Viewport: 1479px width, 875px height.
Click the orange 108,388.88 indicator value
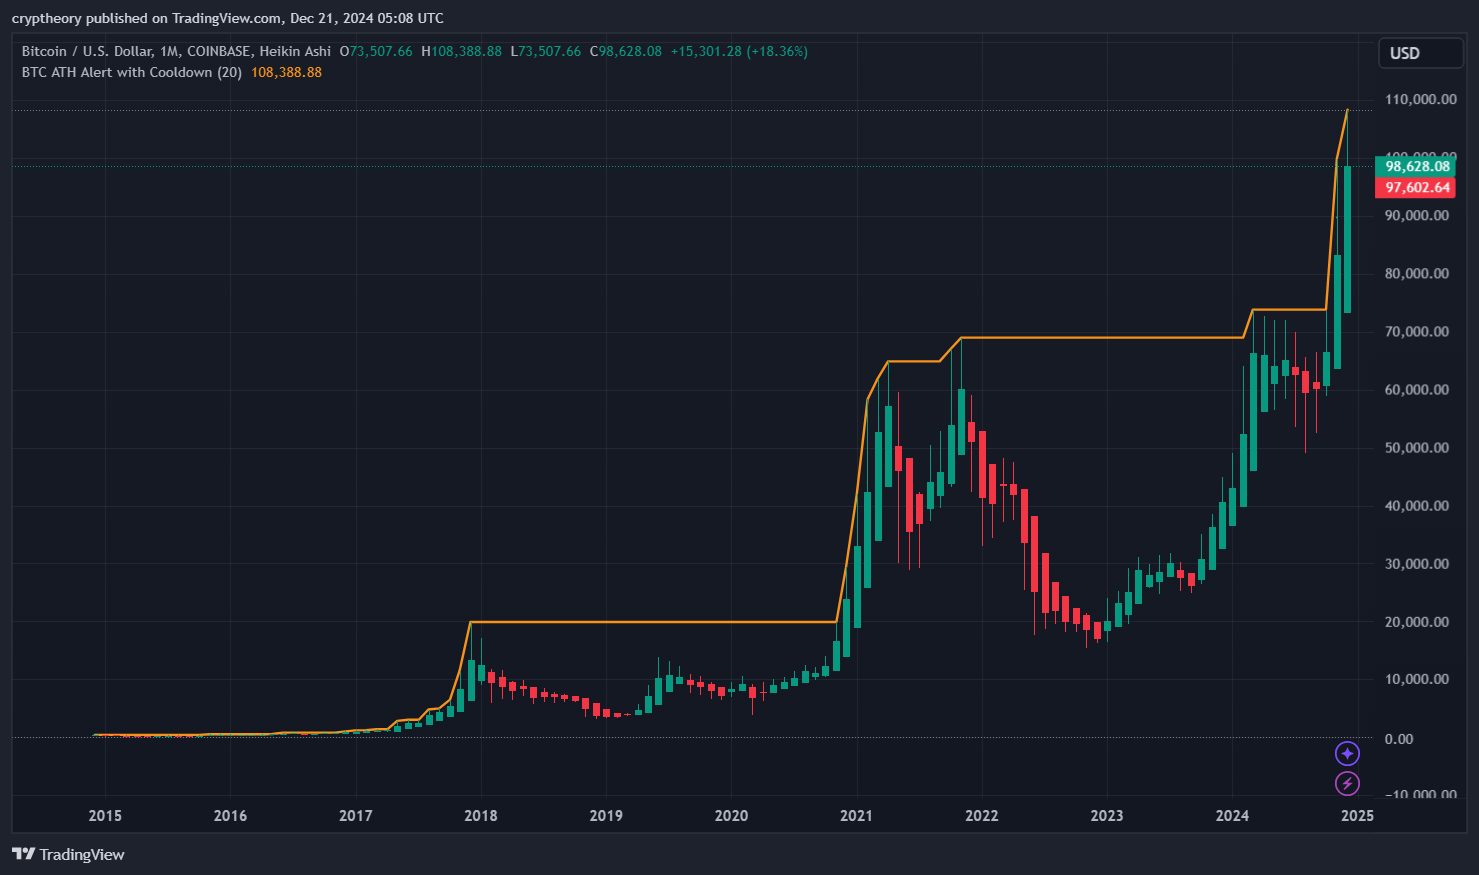(286, 72)
